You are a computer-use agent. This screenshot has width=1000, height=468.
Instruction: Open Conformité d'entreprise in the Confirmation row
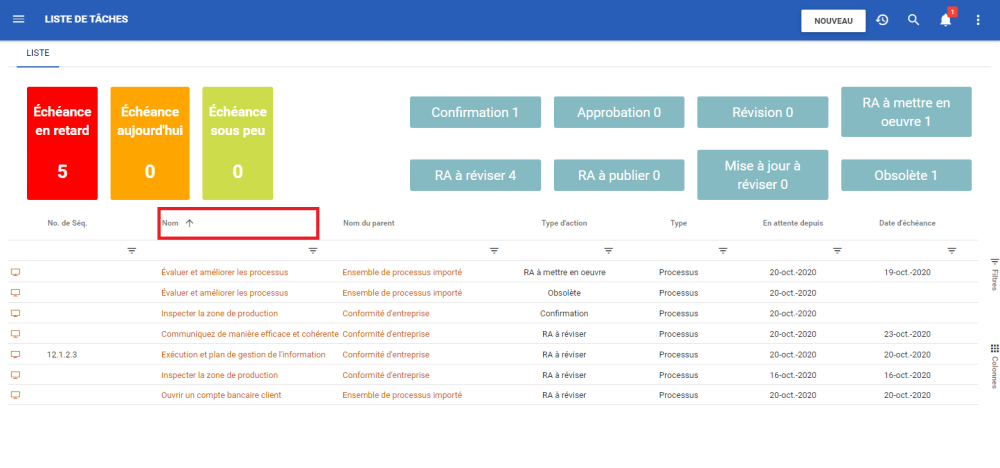pyautogui.click(x=386, y=313)
